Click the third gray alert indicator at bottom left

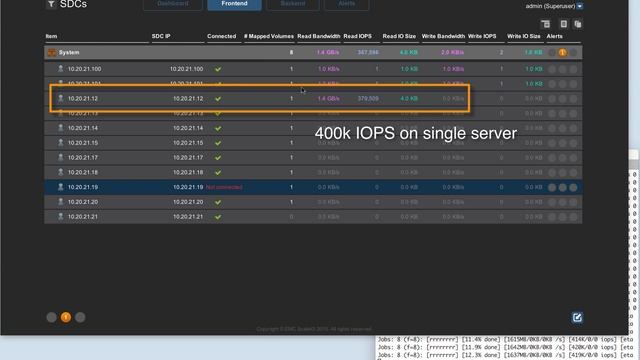(x=80, y=317)
